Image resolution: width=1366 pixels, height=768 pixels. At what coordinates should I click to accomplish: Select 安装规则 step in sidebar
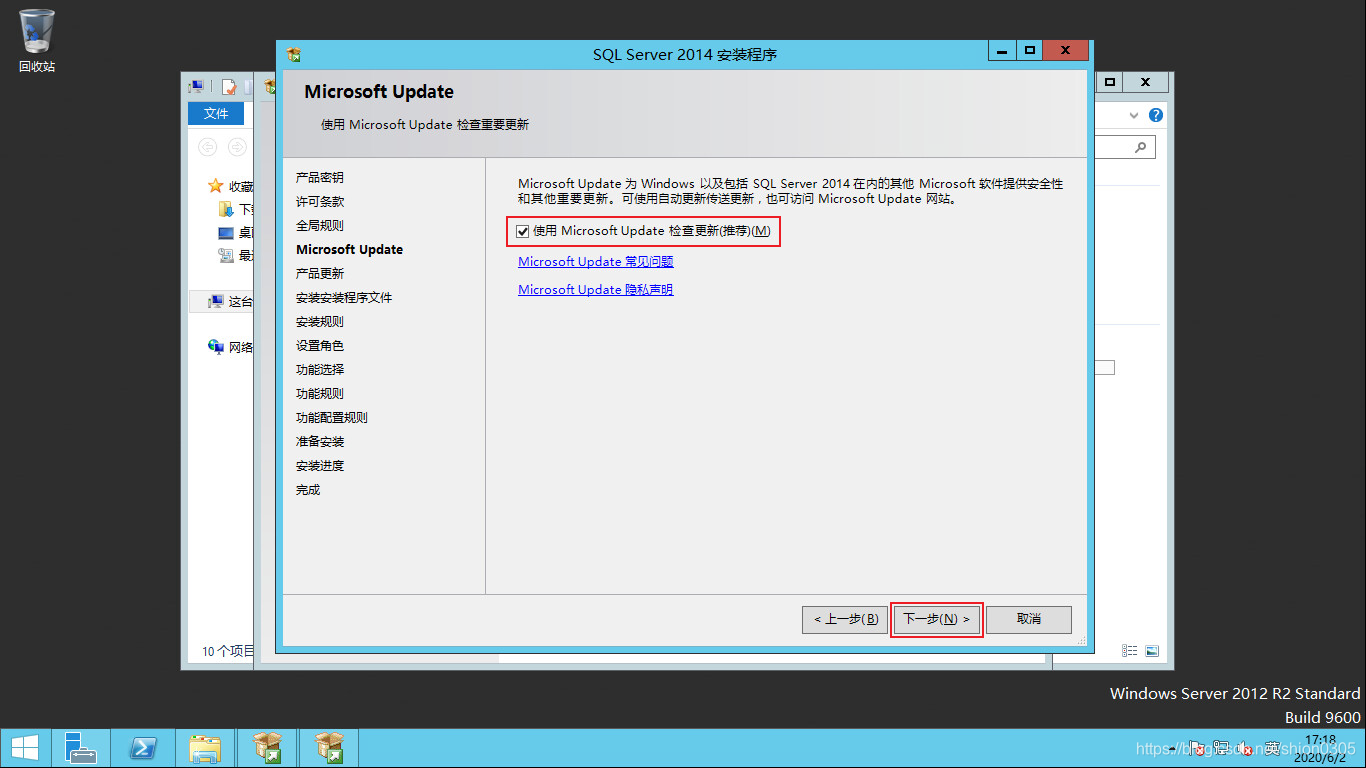[320, 321]
